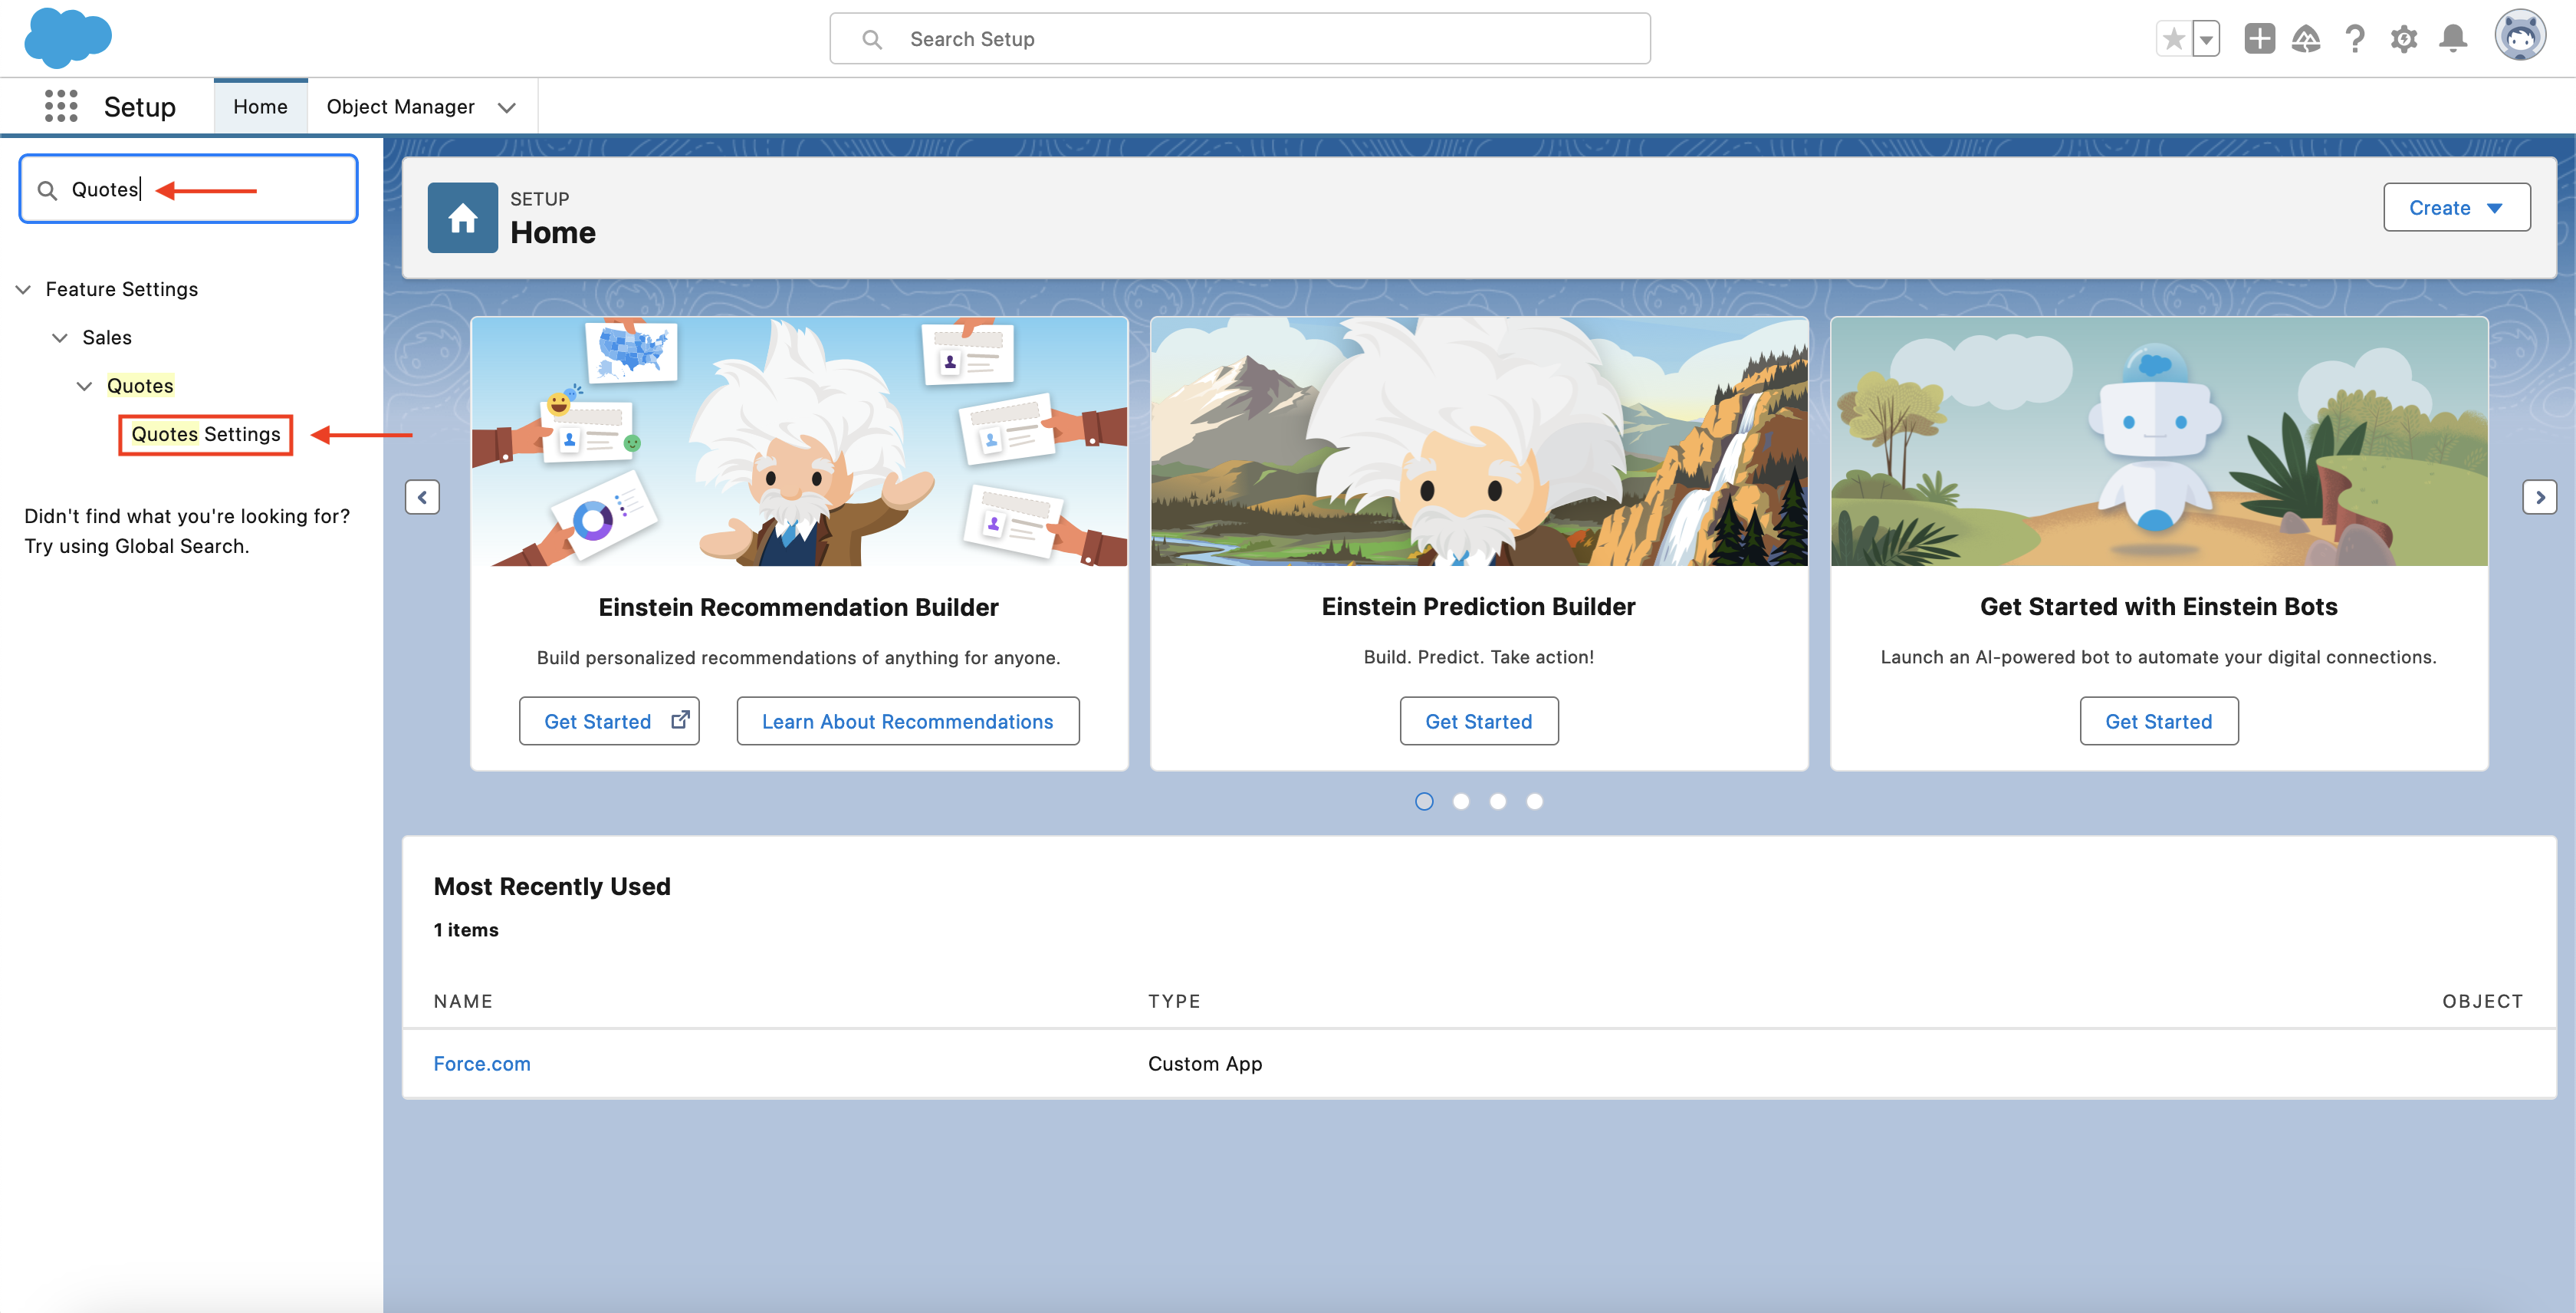Select the second carousel page dot
This screenshot has height=1313, width=2576.
pyautogui.click(x=1461, y=801)
